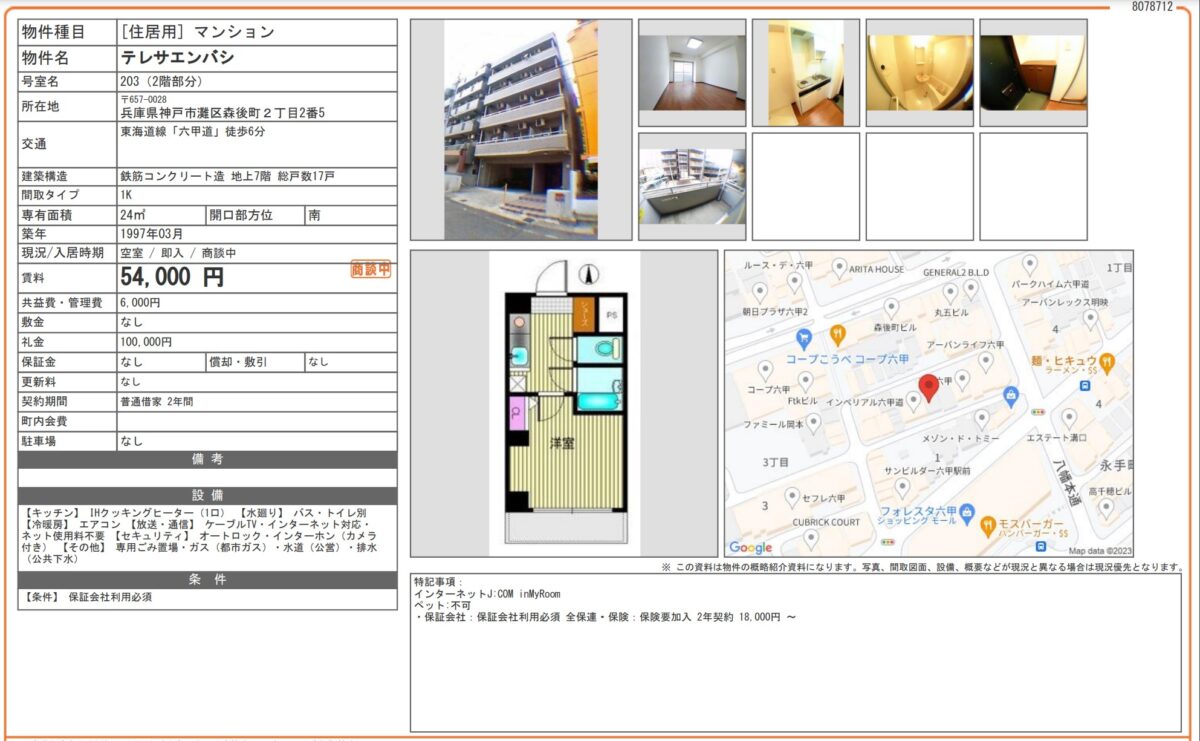Open the bathroom photo thumbnail
This screenshot has width=1200, height=741.
pos(919,72)
